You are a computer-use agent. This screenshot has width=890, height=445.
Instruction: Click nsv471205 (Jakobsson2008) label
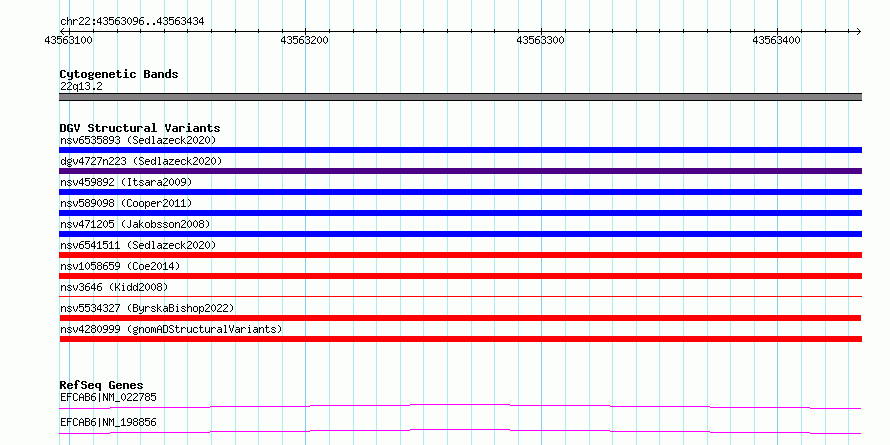(x=135, y=224)
